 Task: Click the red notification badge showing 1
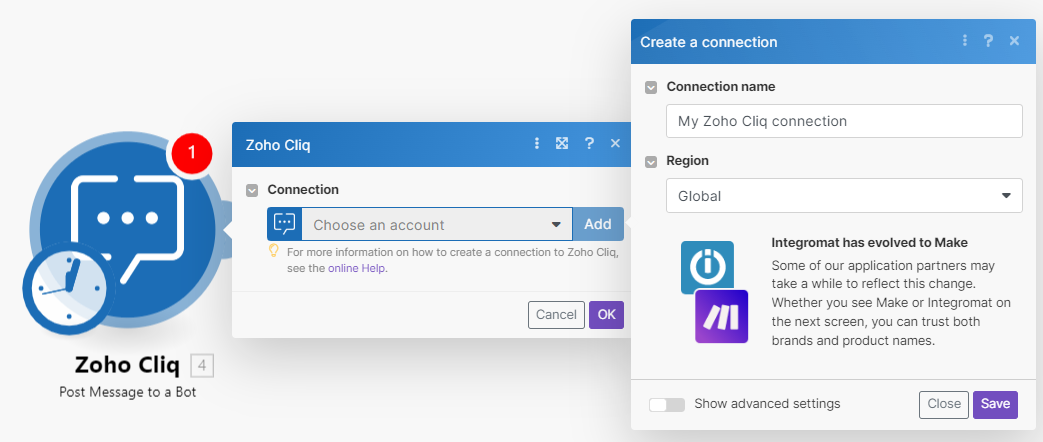tap(192, 153)
